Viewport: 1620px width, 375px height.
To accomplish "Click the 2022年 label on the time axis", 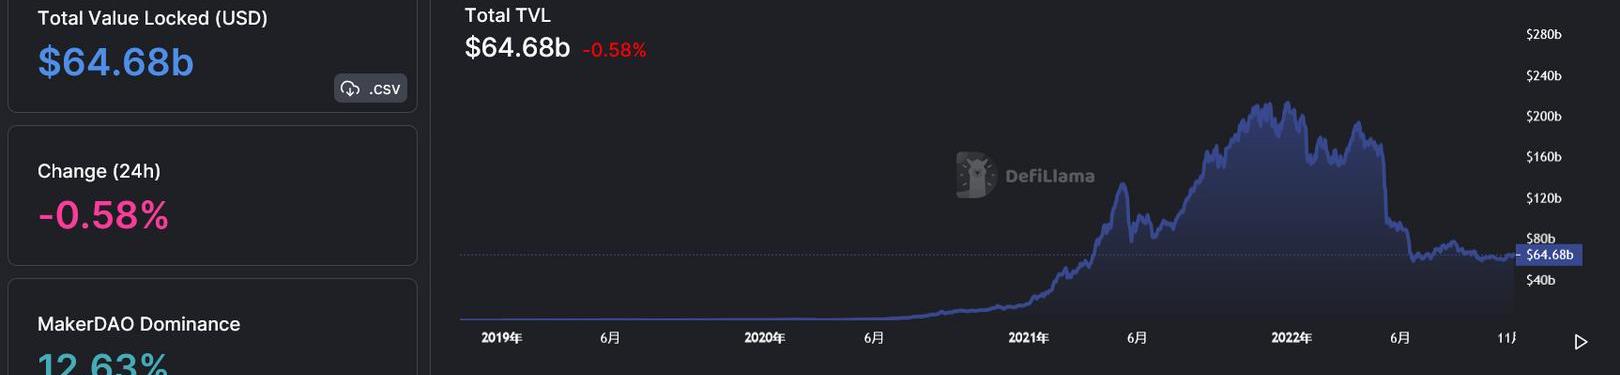I will tap(1292, 338).
